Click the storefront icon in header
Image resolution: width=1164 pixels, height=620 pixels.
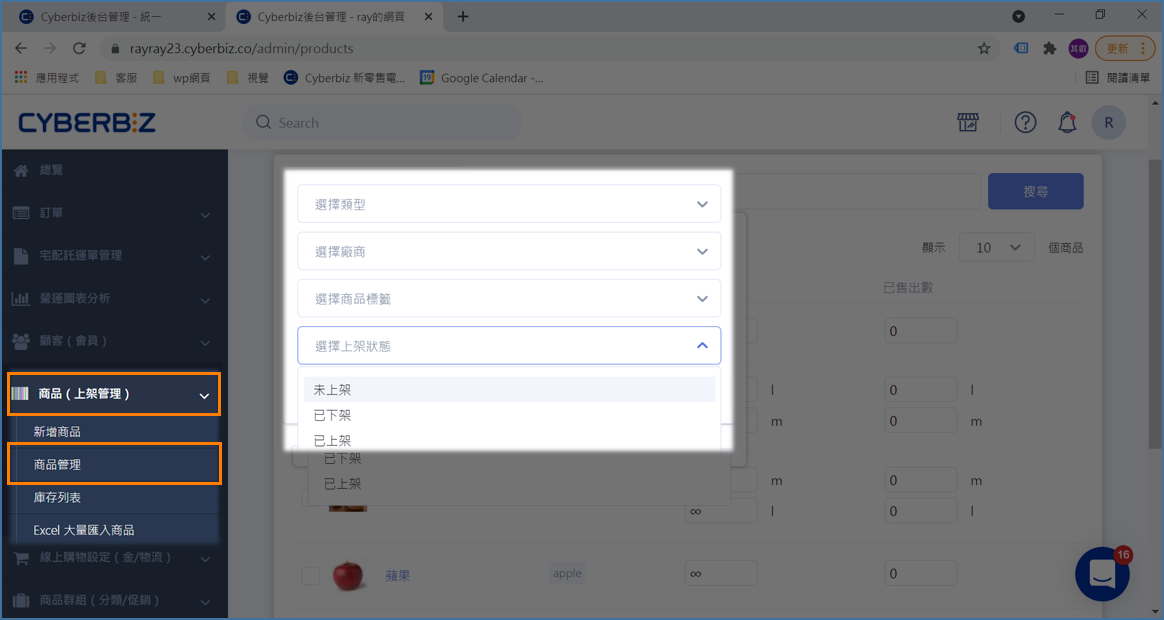pyautogui.click(x=967, y=122)
